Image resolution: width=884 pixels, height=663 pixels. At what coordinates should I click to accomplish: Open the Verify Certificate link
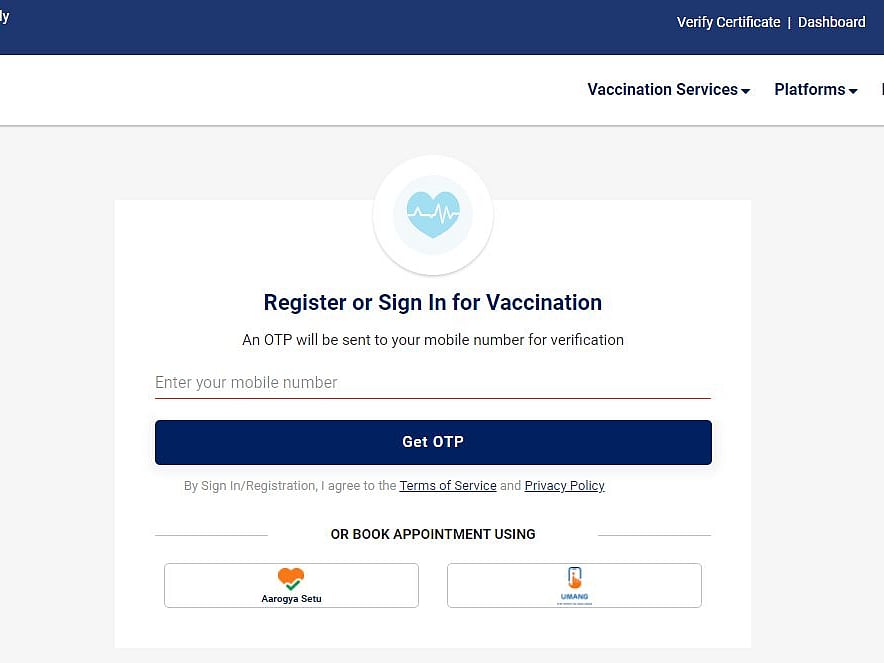coord(728,22)
